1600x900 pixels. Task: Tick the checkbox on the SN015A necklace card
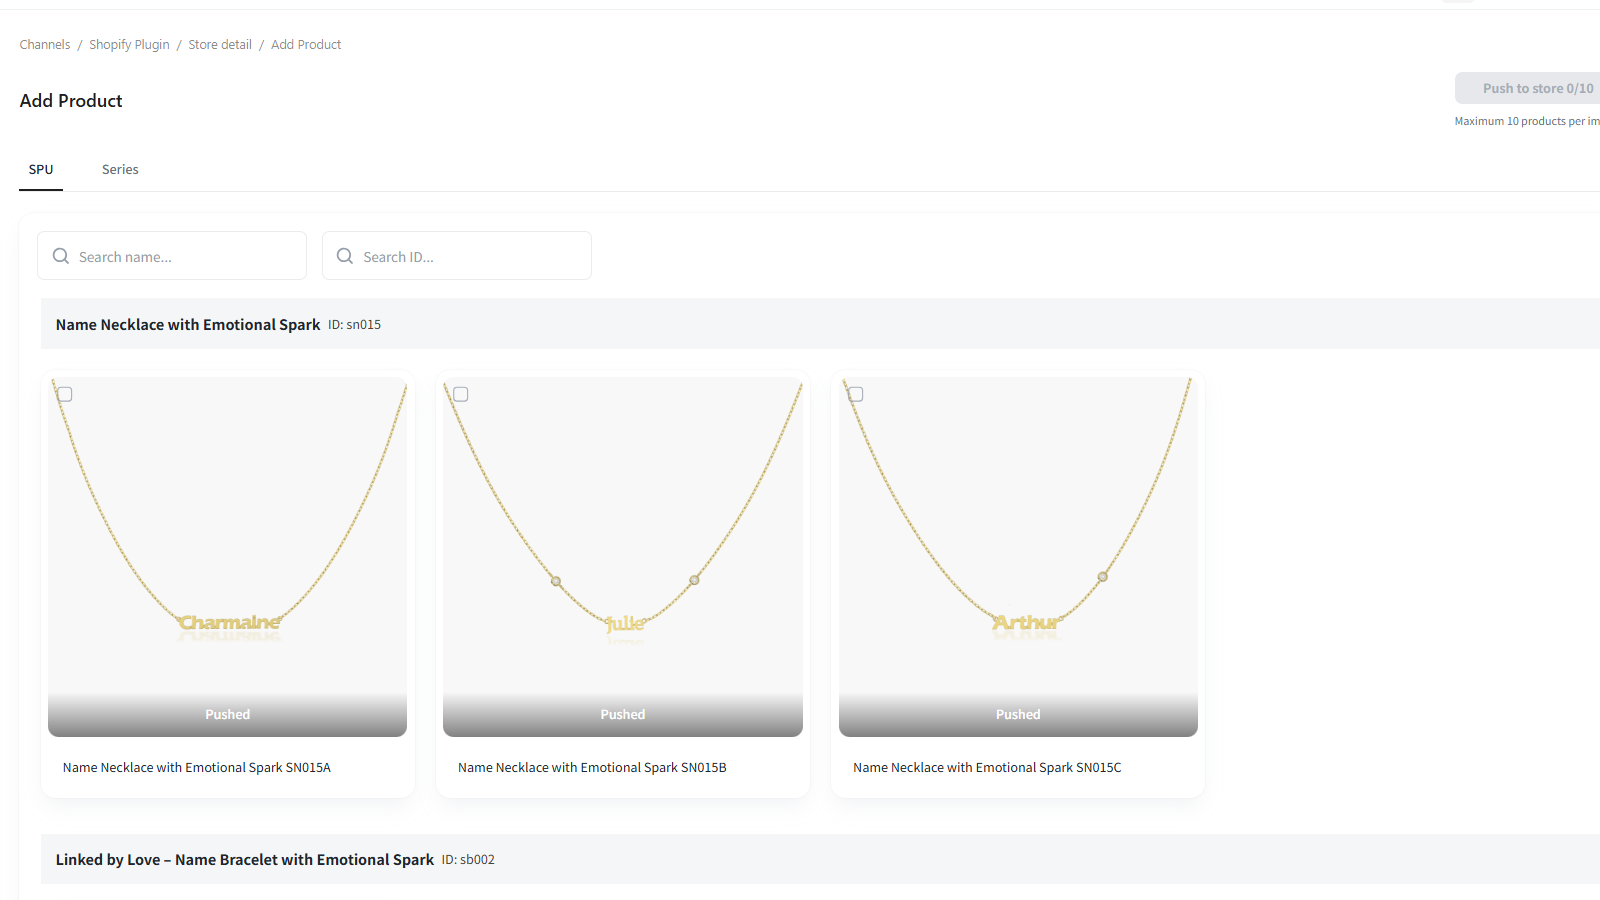65,394
